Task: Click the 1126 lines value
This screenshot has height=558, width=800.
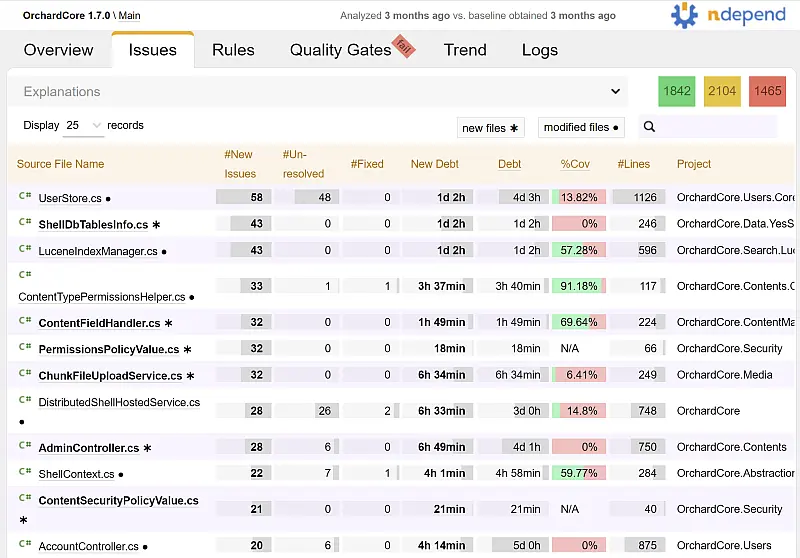Action: click(645, 197)
